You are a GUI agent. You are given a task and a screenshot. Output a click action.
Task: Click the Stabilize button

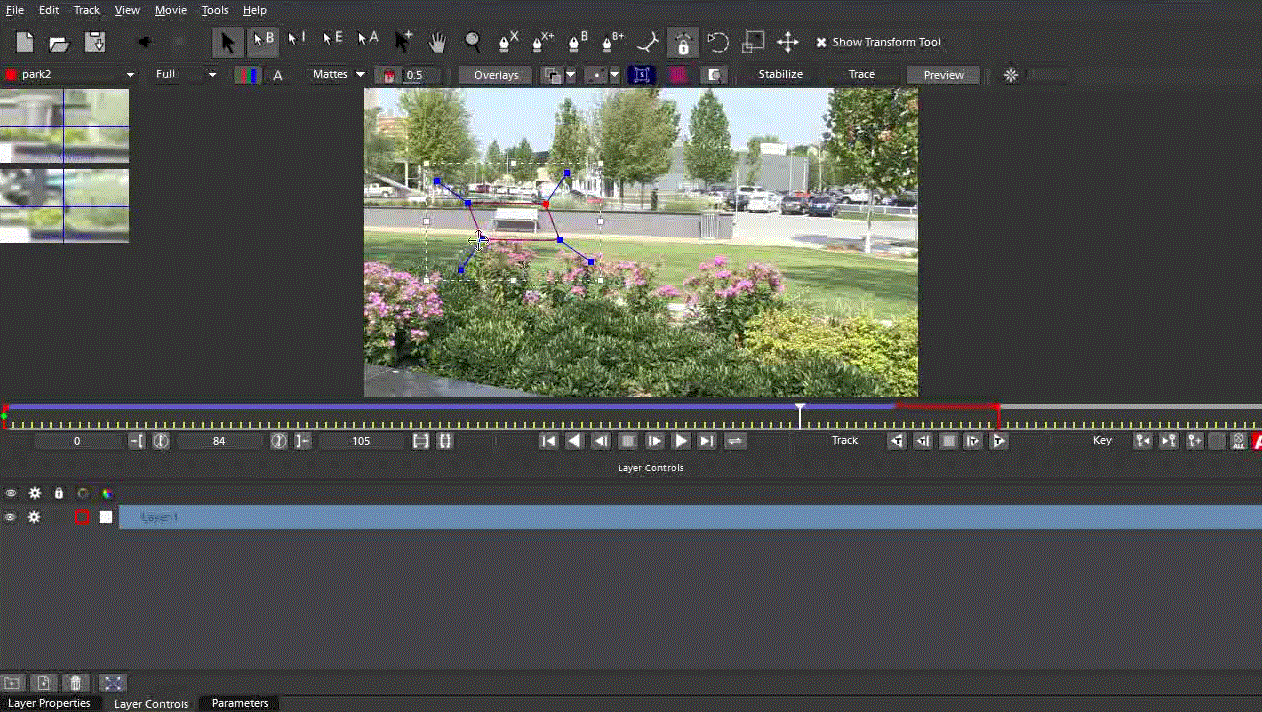click(x=780, y=74)
